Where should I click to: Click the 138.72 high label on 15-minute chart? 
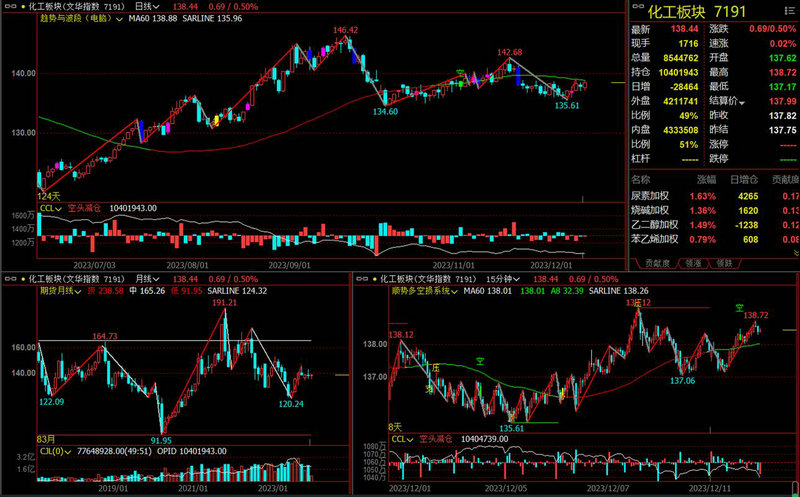pyautogui.click(x=756, y=316)
